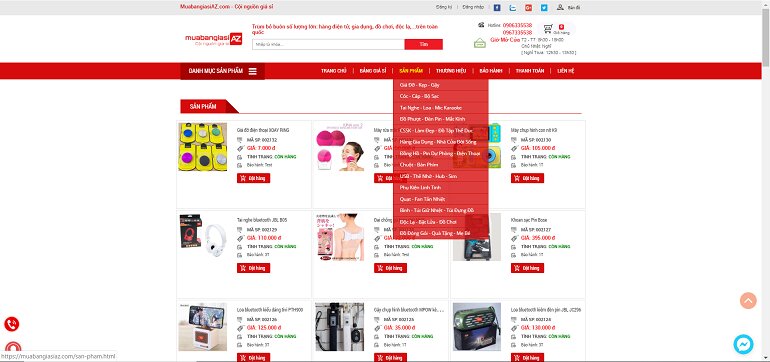
Task: Open Gậy chụp hình bluetooth thumbnail
Action: coord(340,327)
